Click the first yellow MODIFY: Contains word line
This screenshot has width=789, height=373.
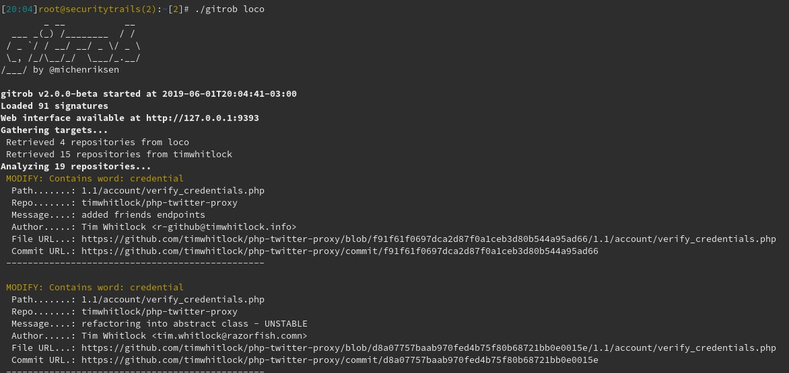[95, 179]
